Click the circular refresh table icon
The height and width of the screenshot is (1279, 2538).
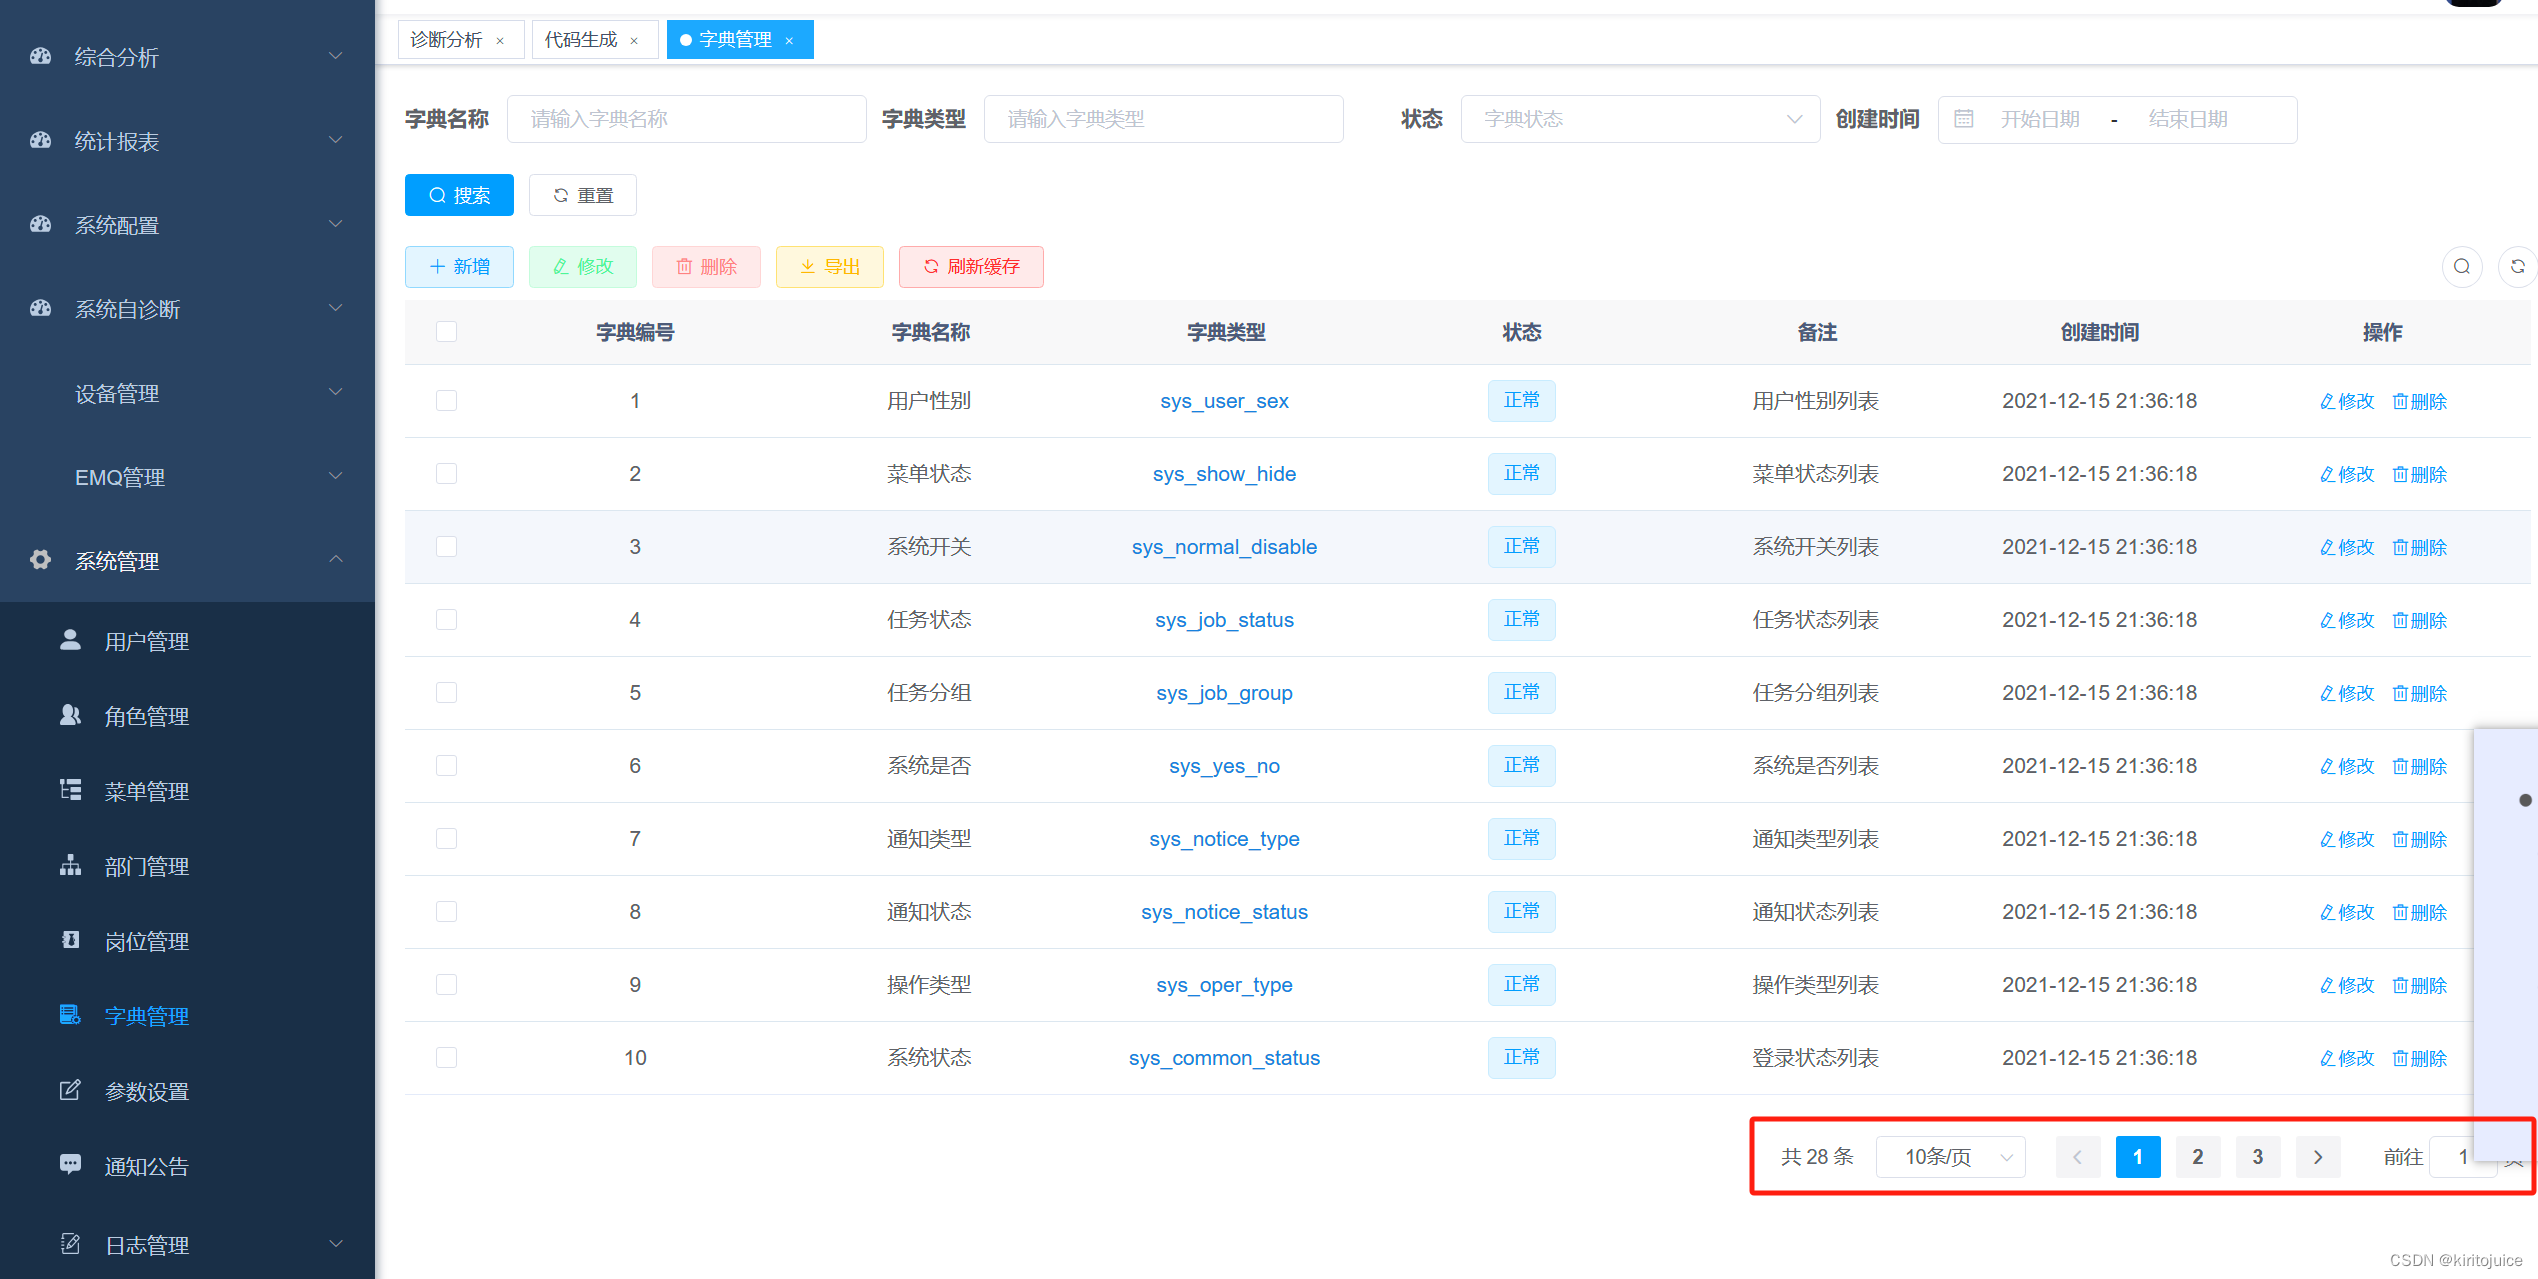tap(2518, 266)
